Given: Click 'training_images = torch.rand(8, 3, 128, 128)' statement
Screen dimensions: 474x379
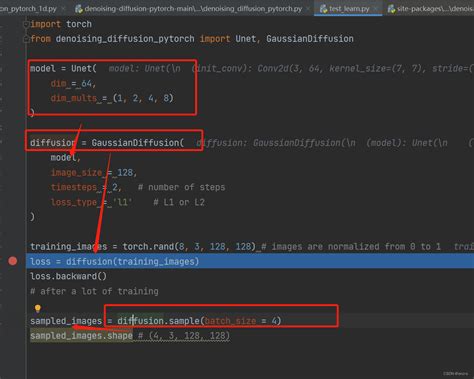Looking at the screenshot, I should pyautogui.click(x=143, y=247).
